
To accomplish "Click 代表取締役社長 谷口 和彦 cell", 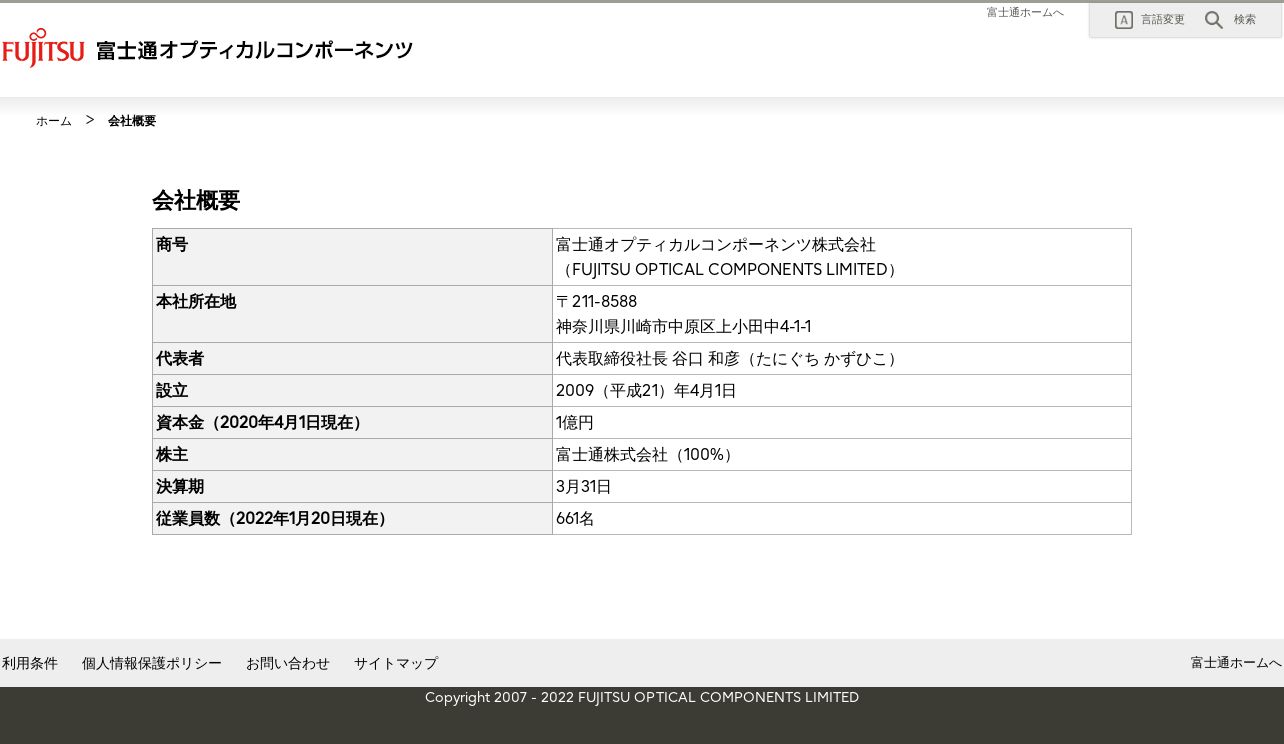I will pos(842,359).
